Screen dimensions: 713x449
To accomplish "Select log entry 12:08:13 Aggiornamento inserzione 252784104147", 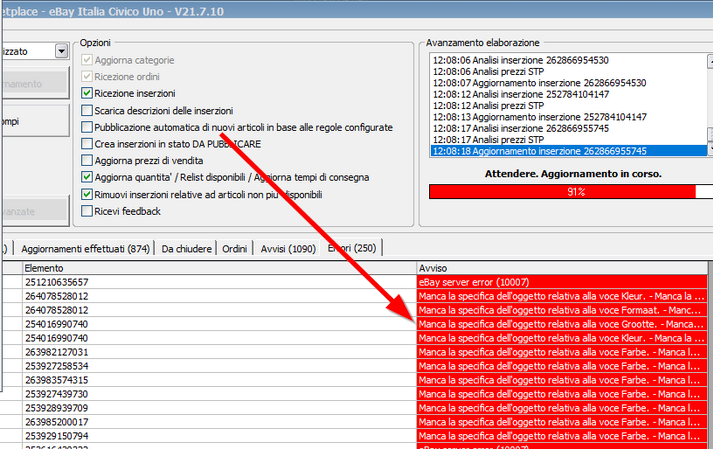I will 568,117.
